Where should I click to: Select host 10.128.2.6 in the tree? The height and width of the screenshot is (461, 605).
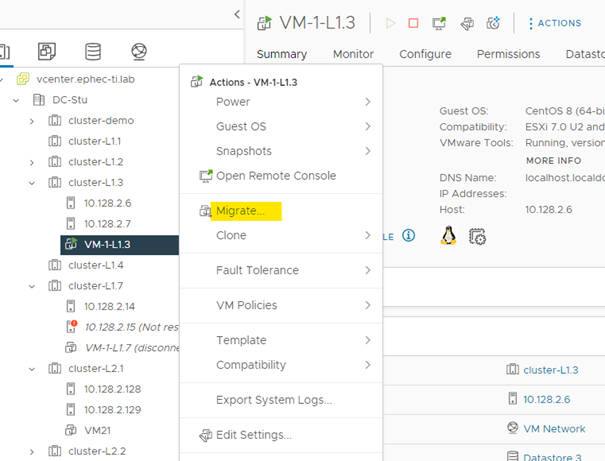[x=108, y=203]
